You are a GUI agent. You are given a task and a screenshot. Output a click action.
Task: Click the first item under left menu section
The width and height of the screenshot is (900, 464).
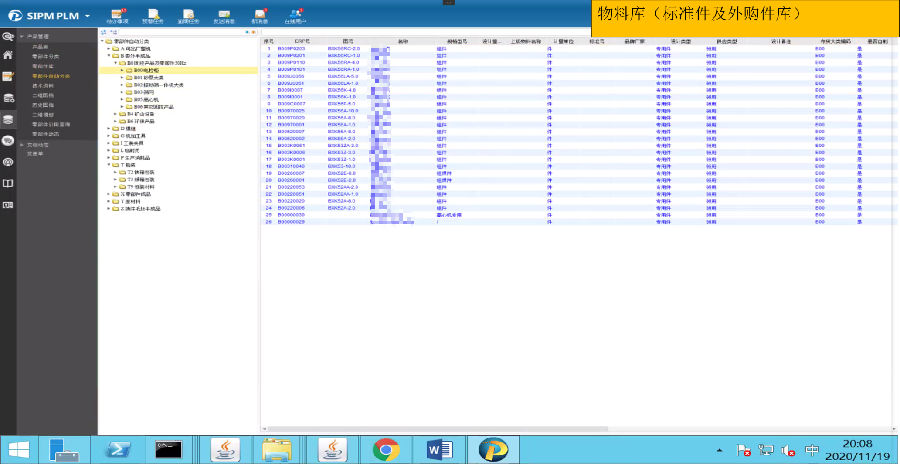pos(40,47)
